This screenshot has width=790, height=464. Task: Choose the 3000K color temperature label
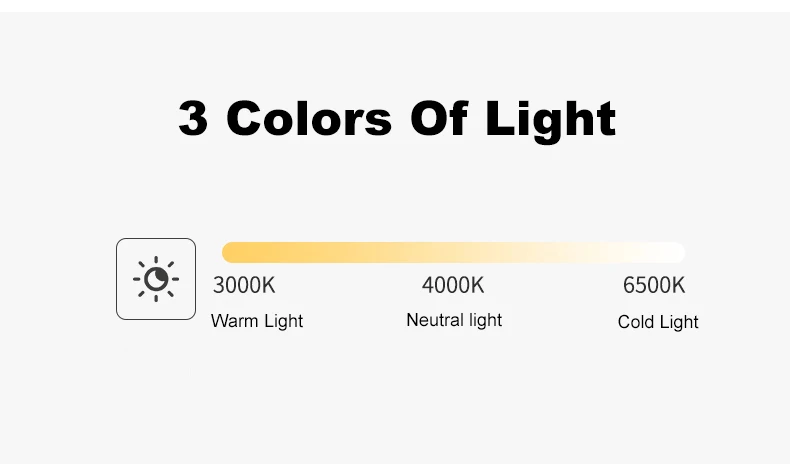pyautogui.click(x=244, y=285)
